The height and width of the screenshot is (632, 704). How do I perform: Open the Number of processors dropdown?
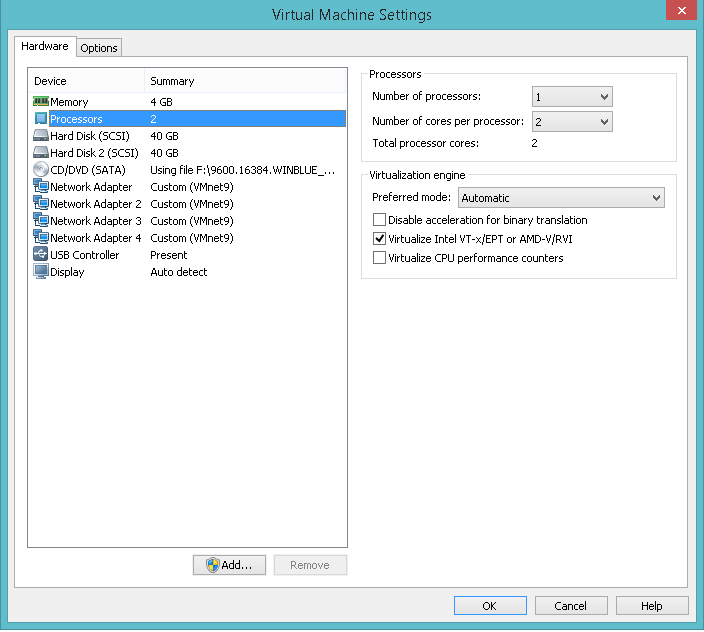coord(572,97)
